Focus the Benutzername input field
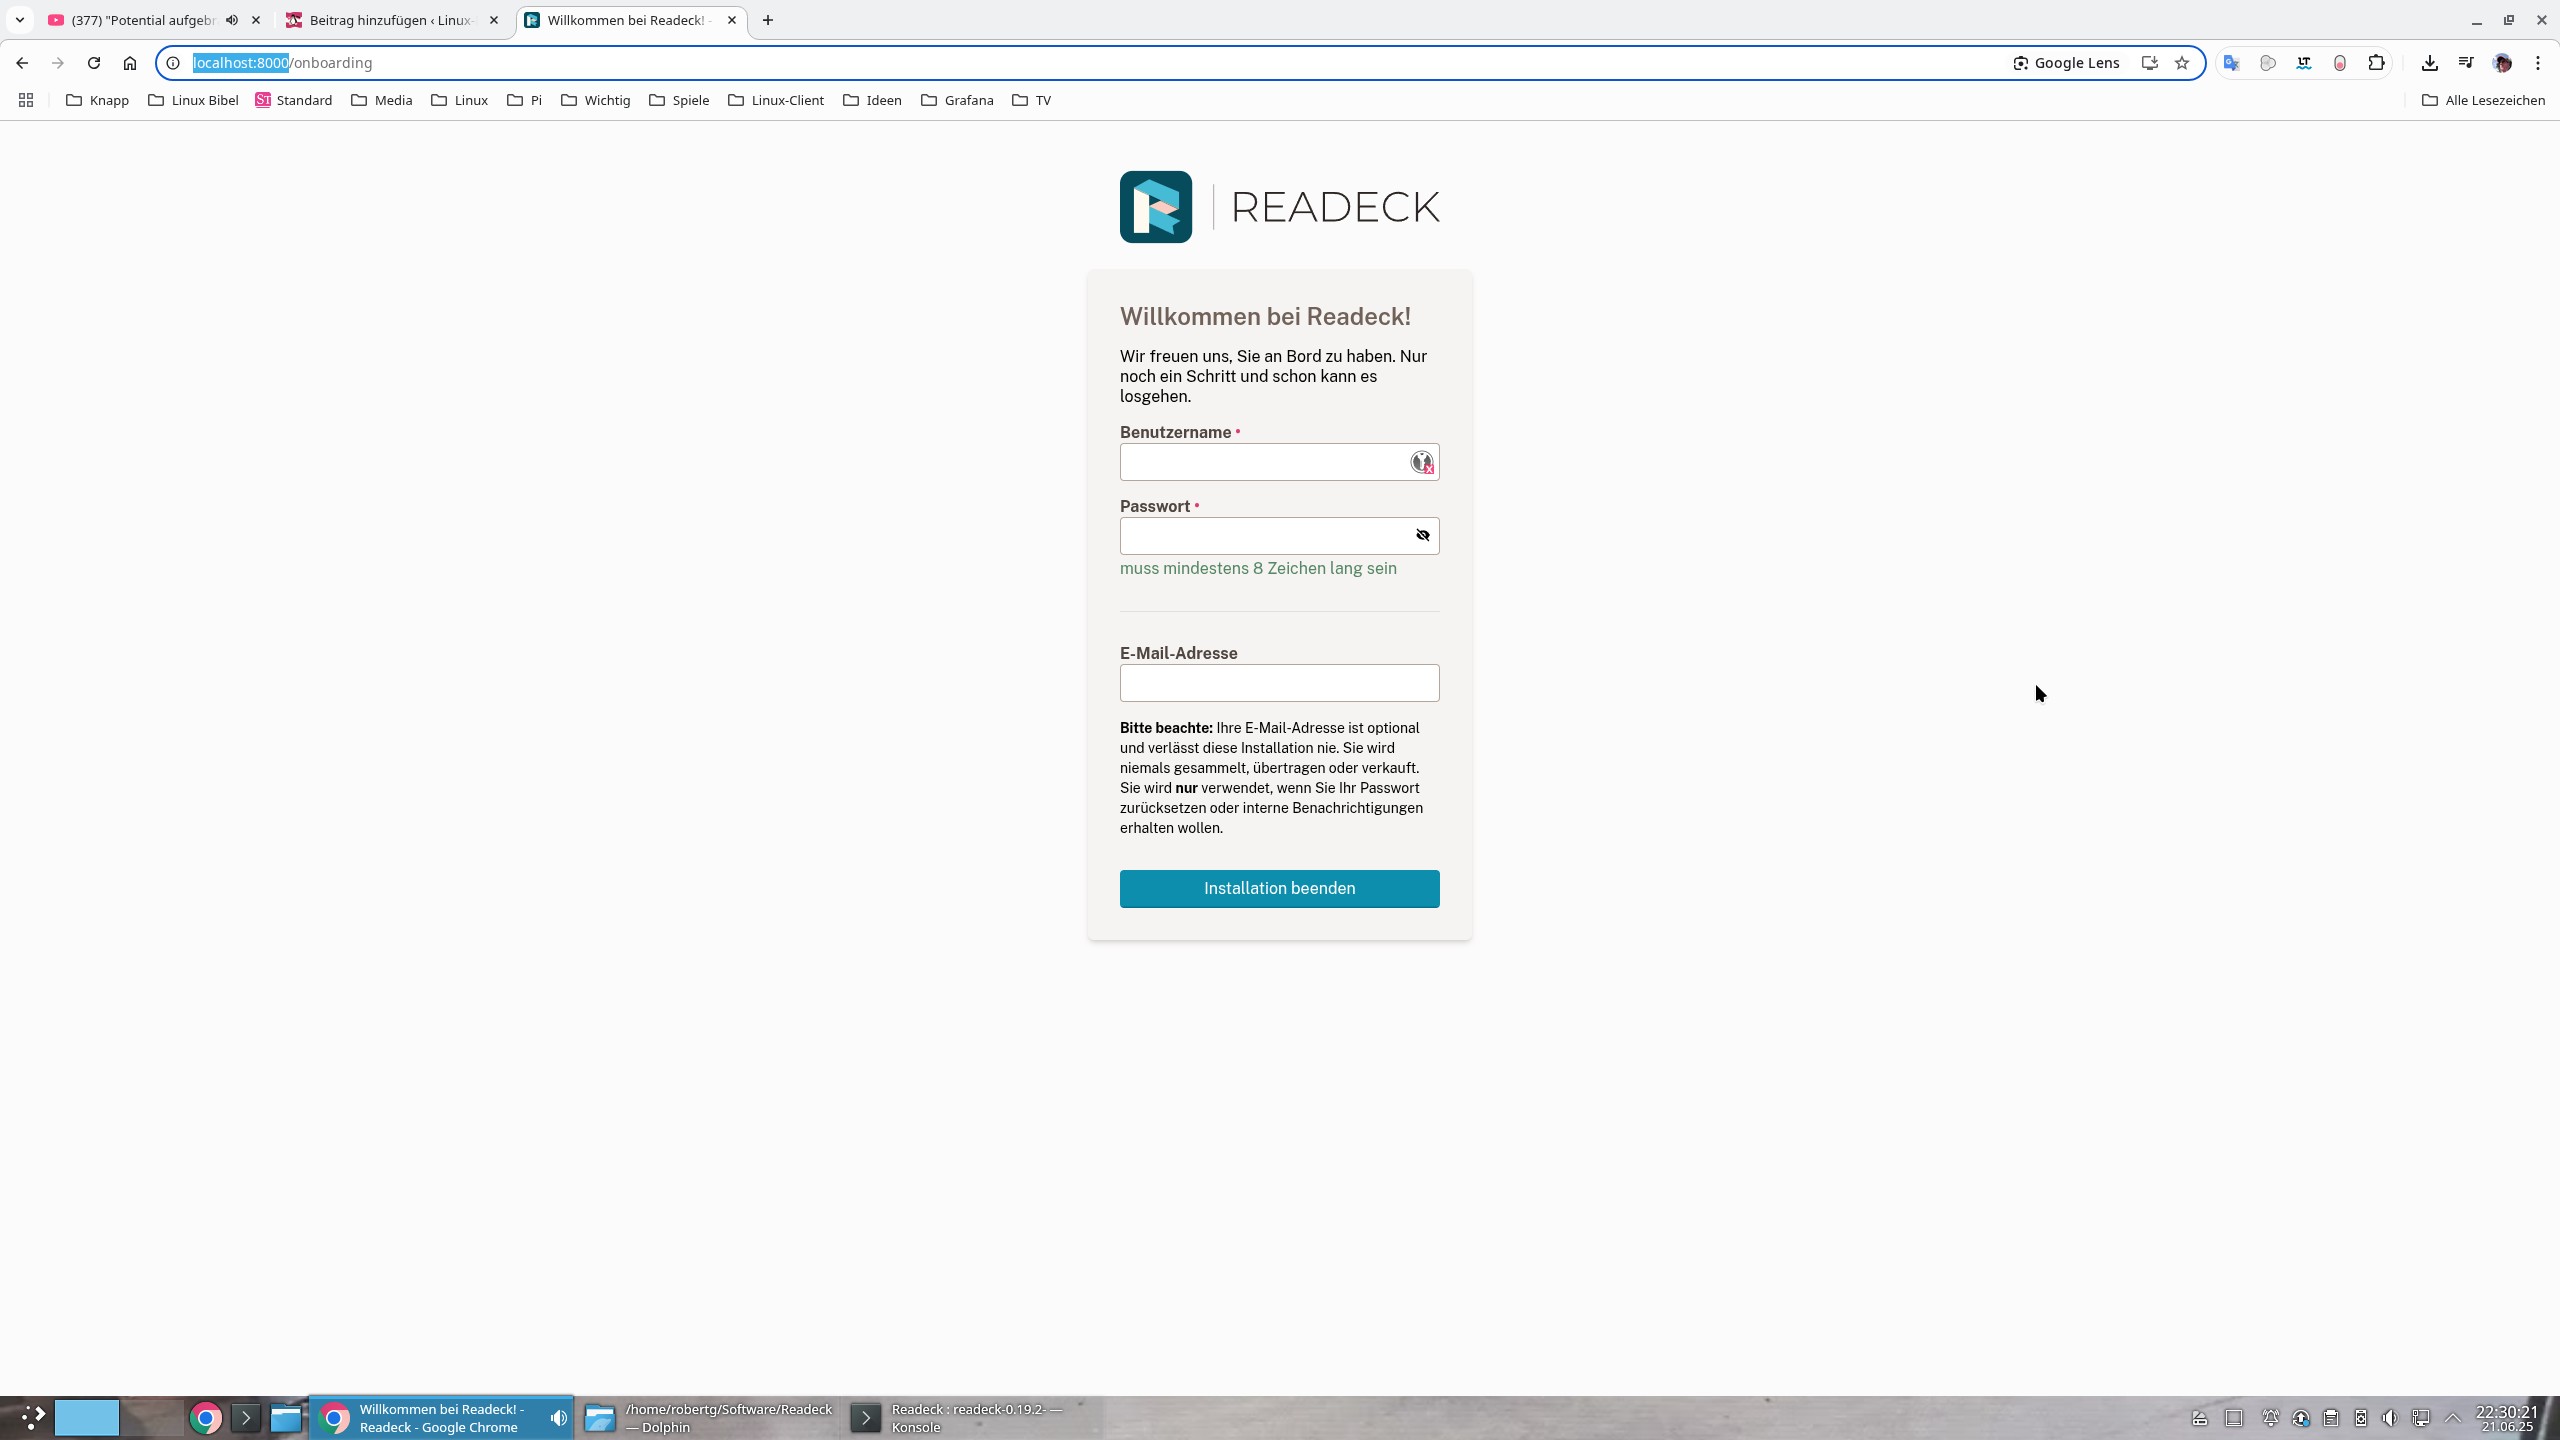 coord(1279,462)
